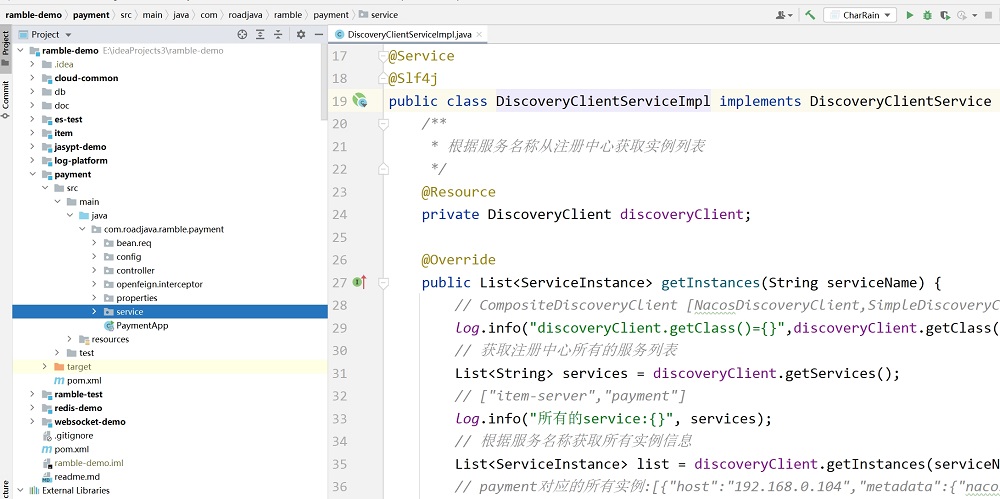The width and height of the screenshot is (1000, 499).
Task: Expand the .idea folder
Action: [33, 64]
